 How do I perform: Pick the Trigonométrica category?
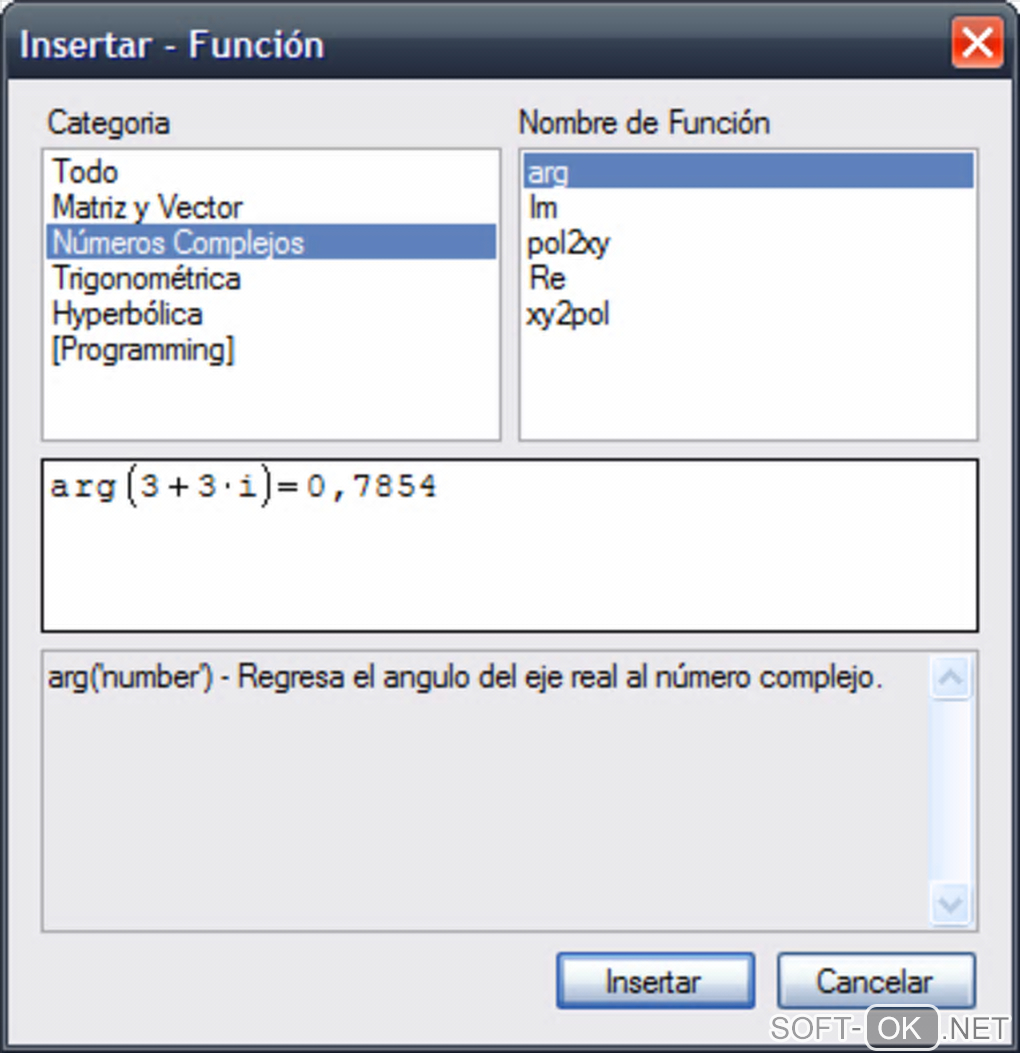click(146, 278)
